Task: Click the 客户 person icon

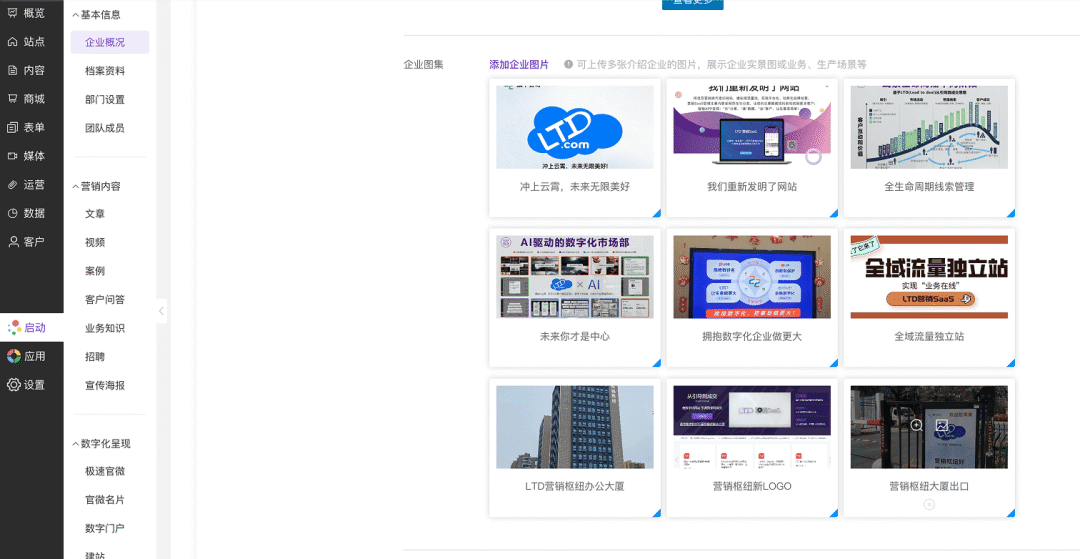Action: point(12,242)
